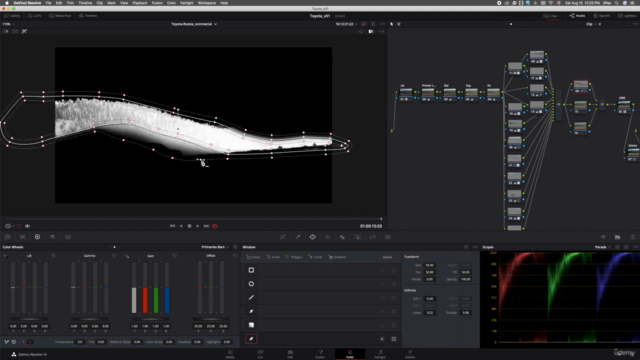The width and height of the screenshot is (640, 360).
Task: Enable the square Linear window shape
Action: point(251,270)
